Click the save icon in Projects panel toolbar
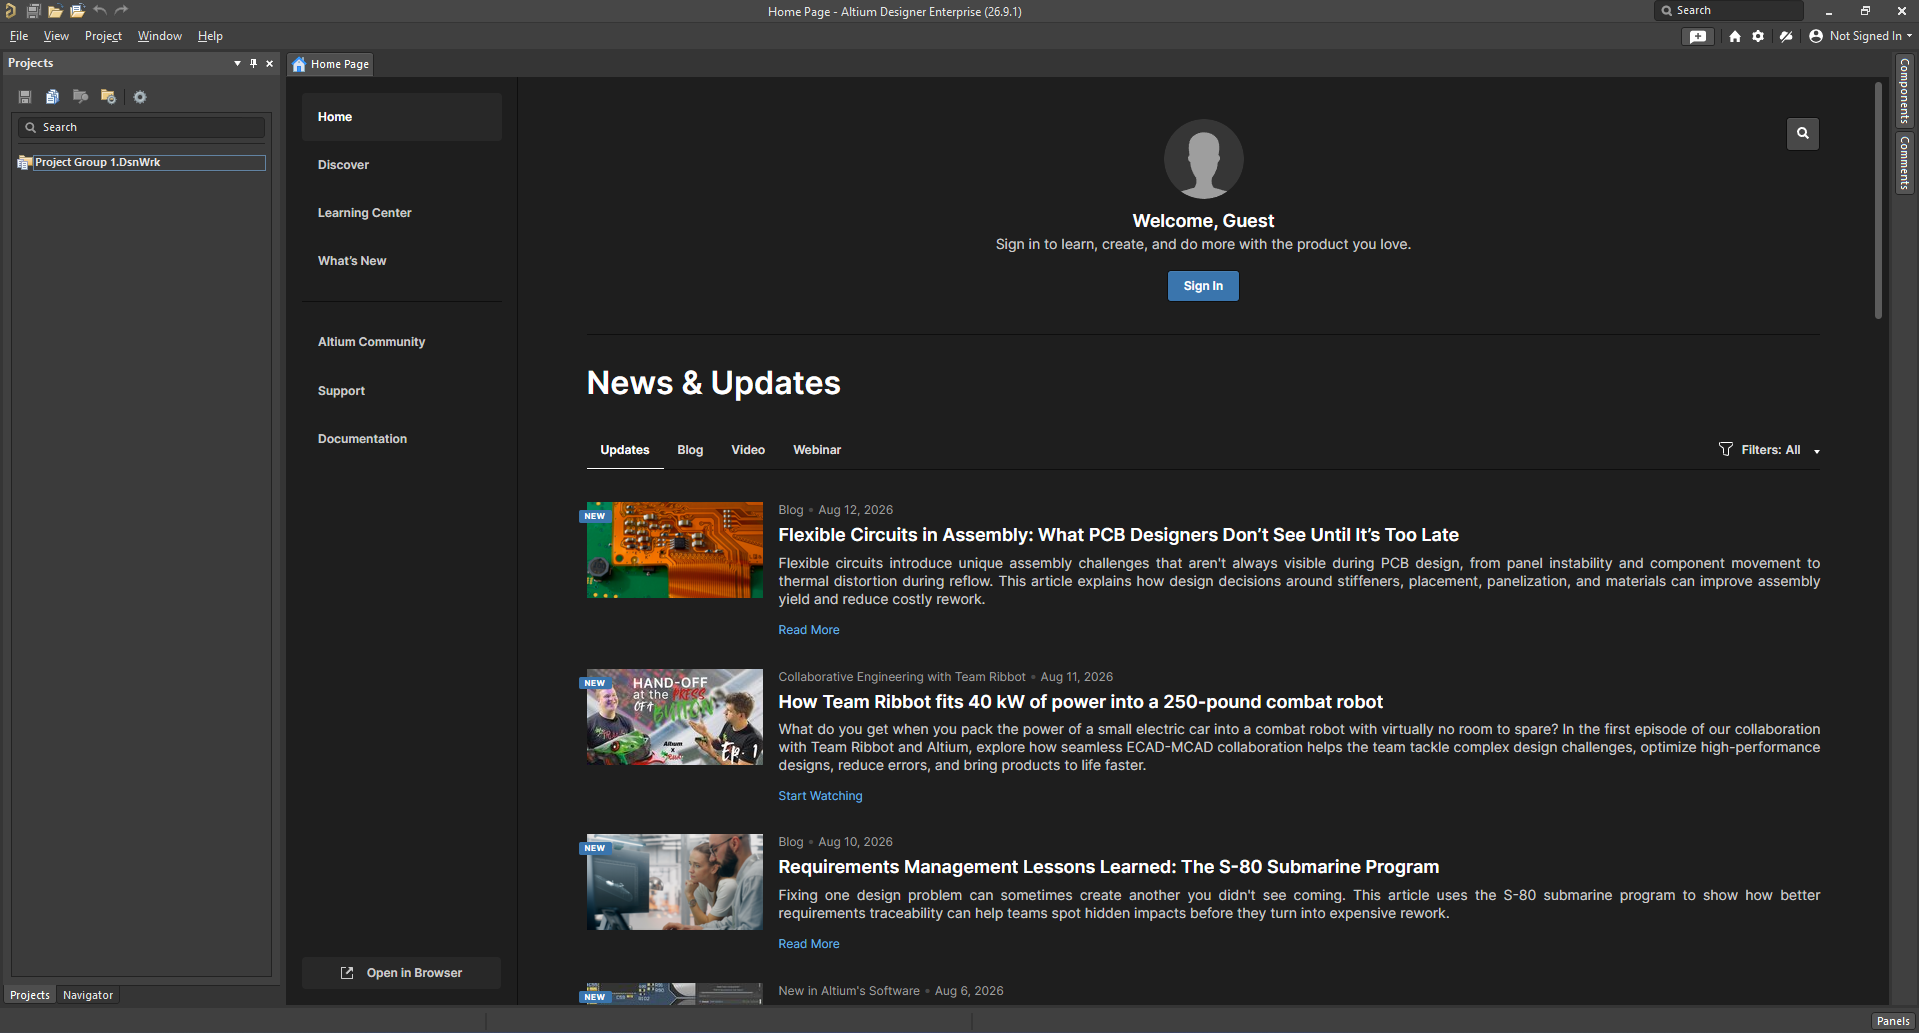 point(25,97)
